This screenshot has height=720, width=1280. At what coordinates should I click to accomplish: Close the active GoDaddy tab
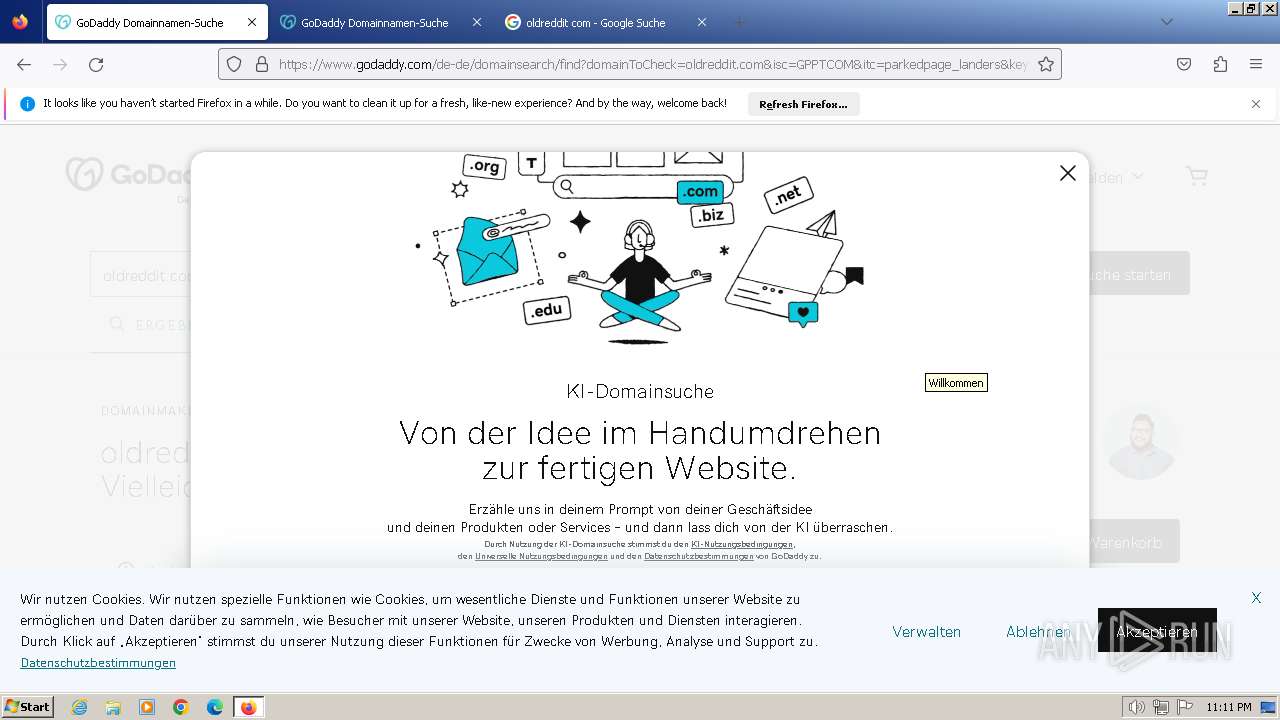tap(252, 22)
